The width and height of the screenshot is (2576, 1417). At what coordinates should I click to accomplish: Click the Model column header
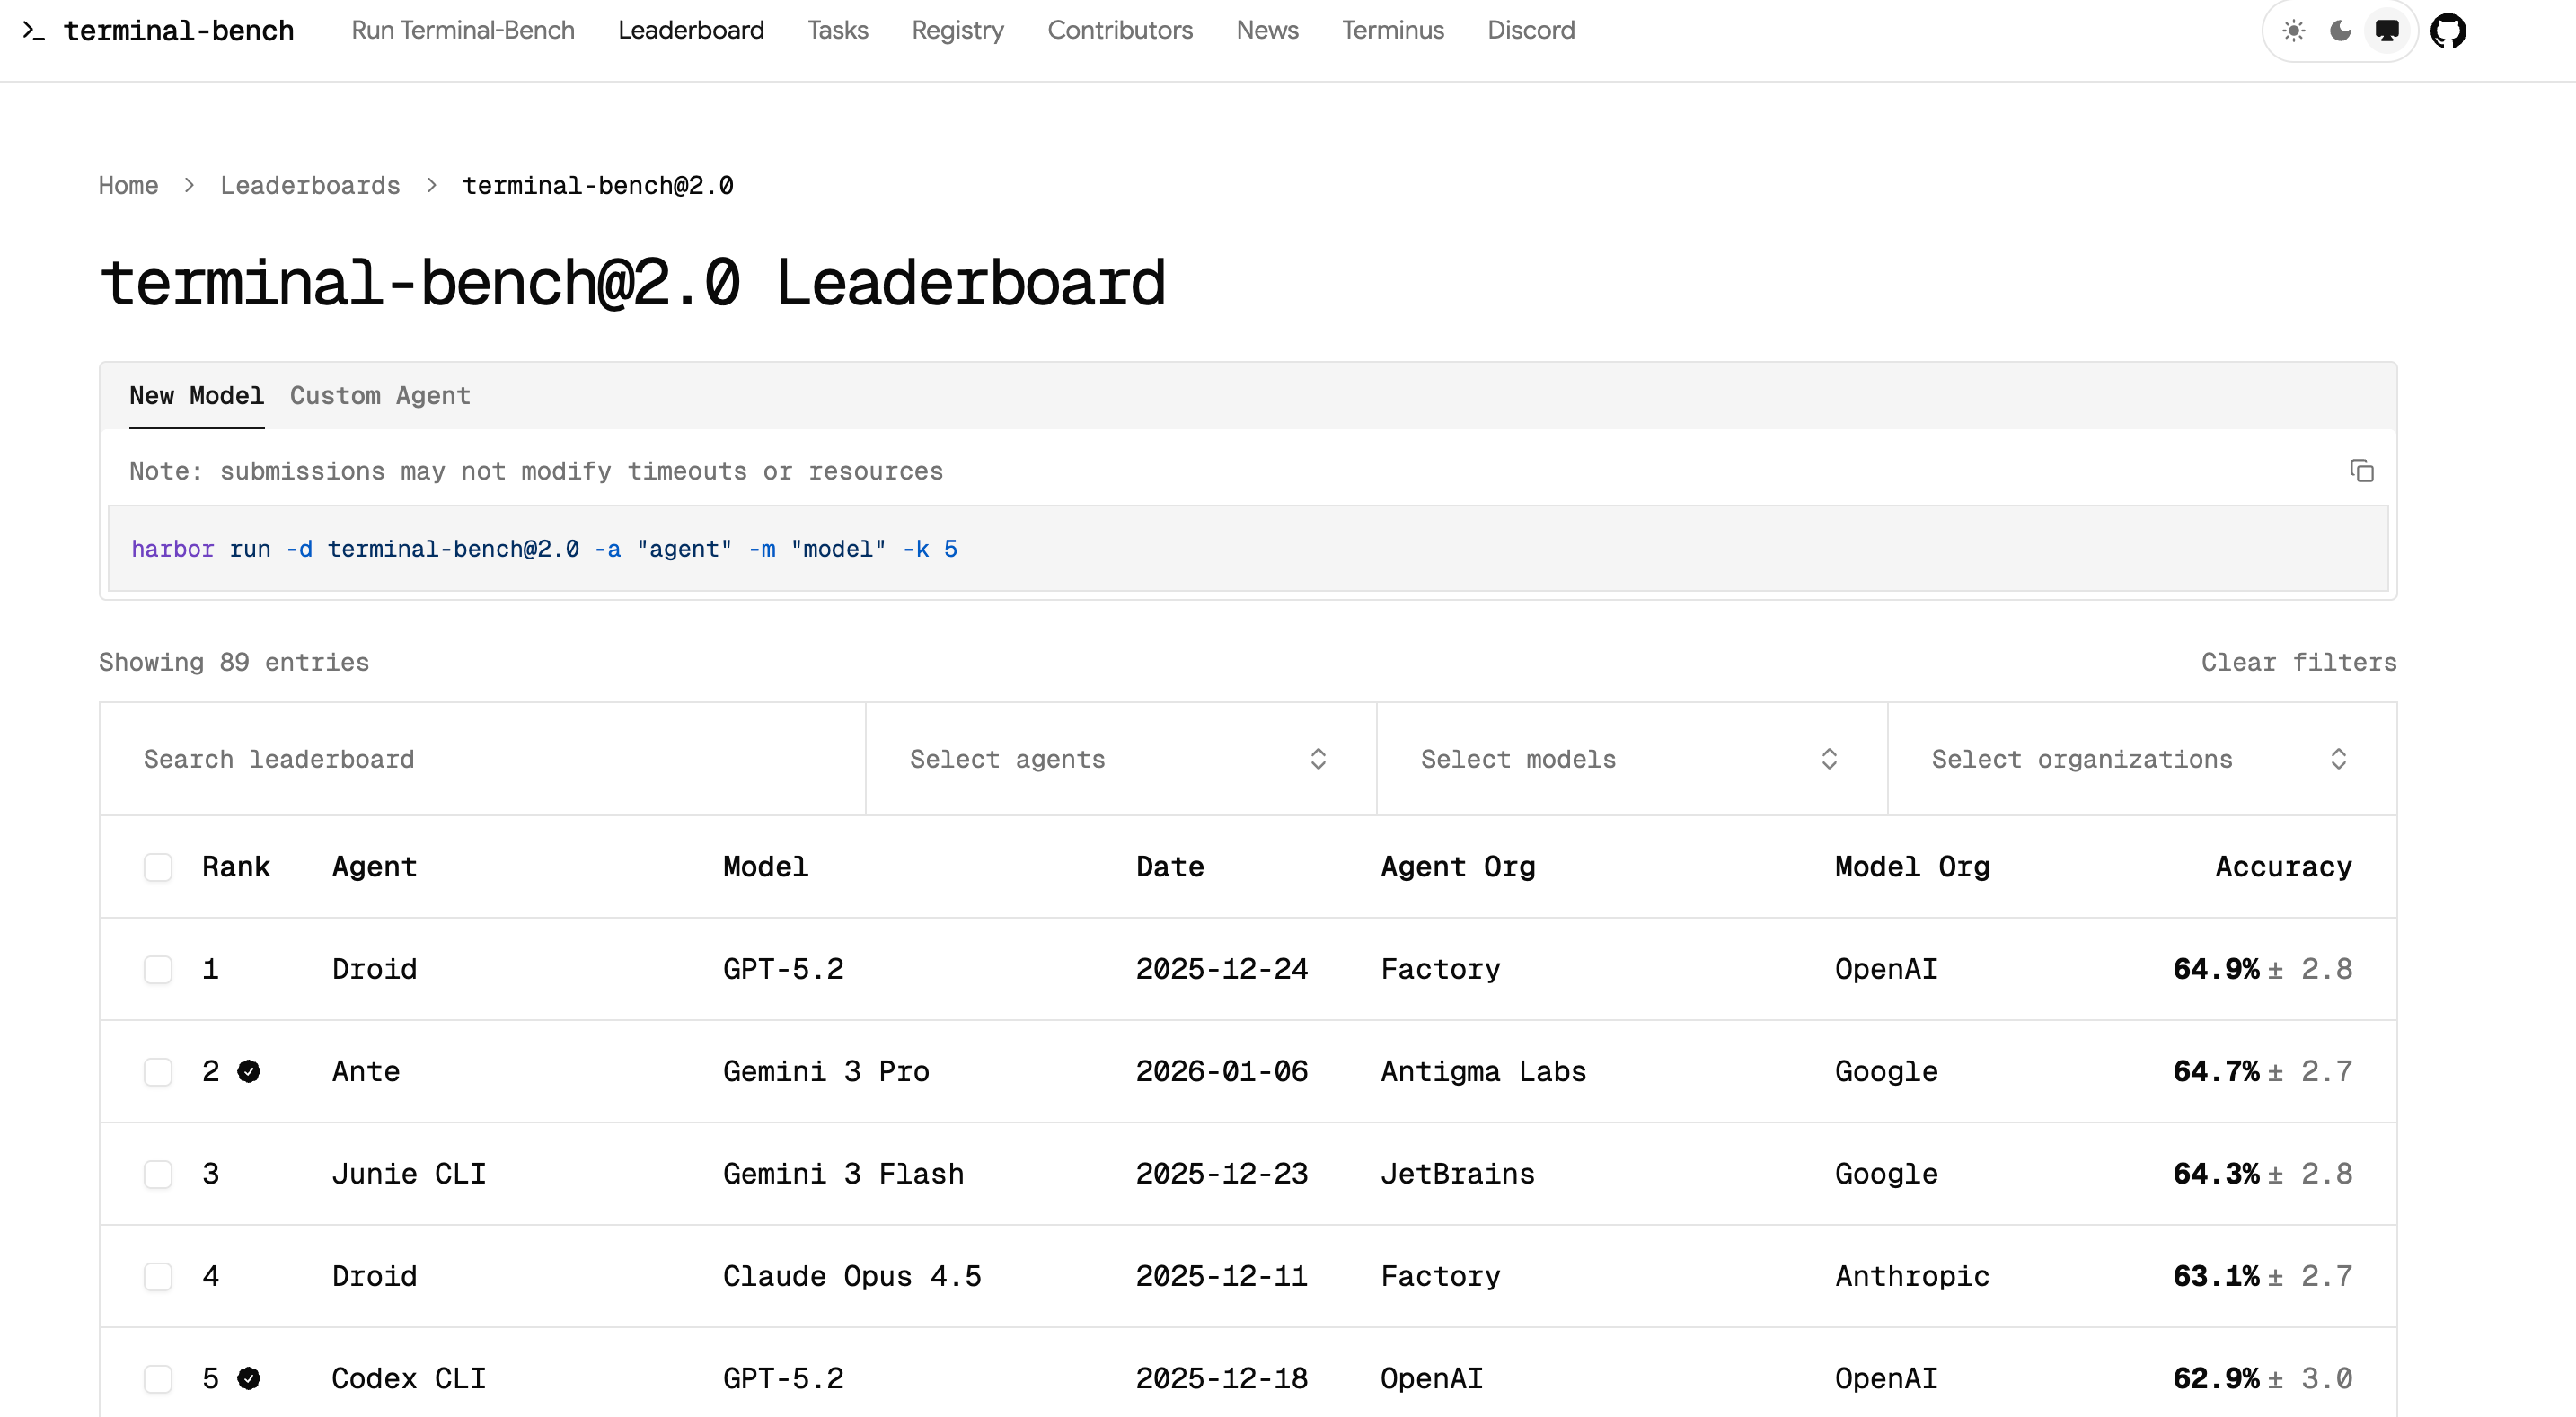[x=766, y=866]
